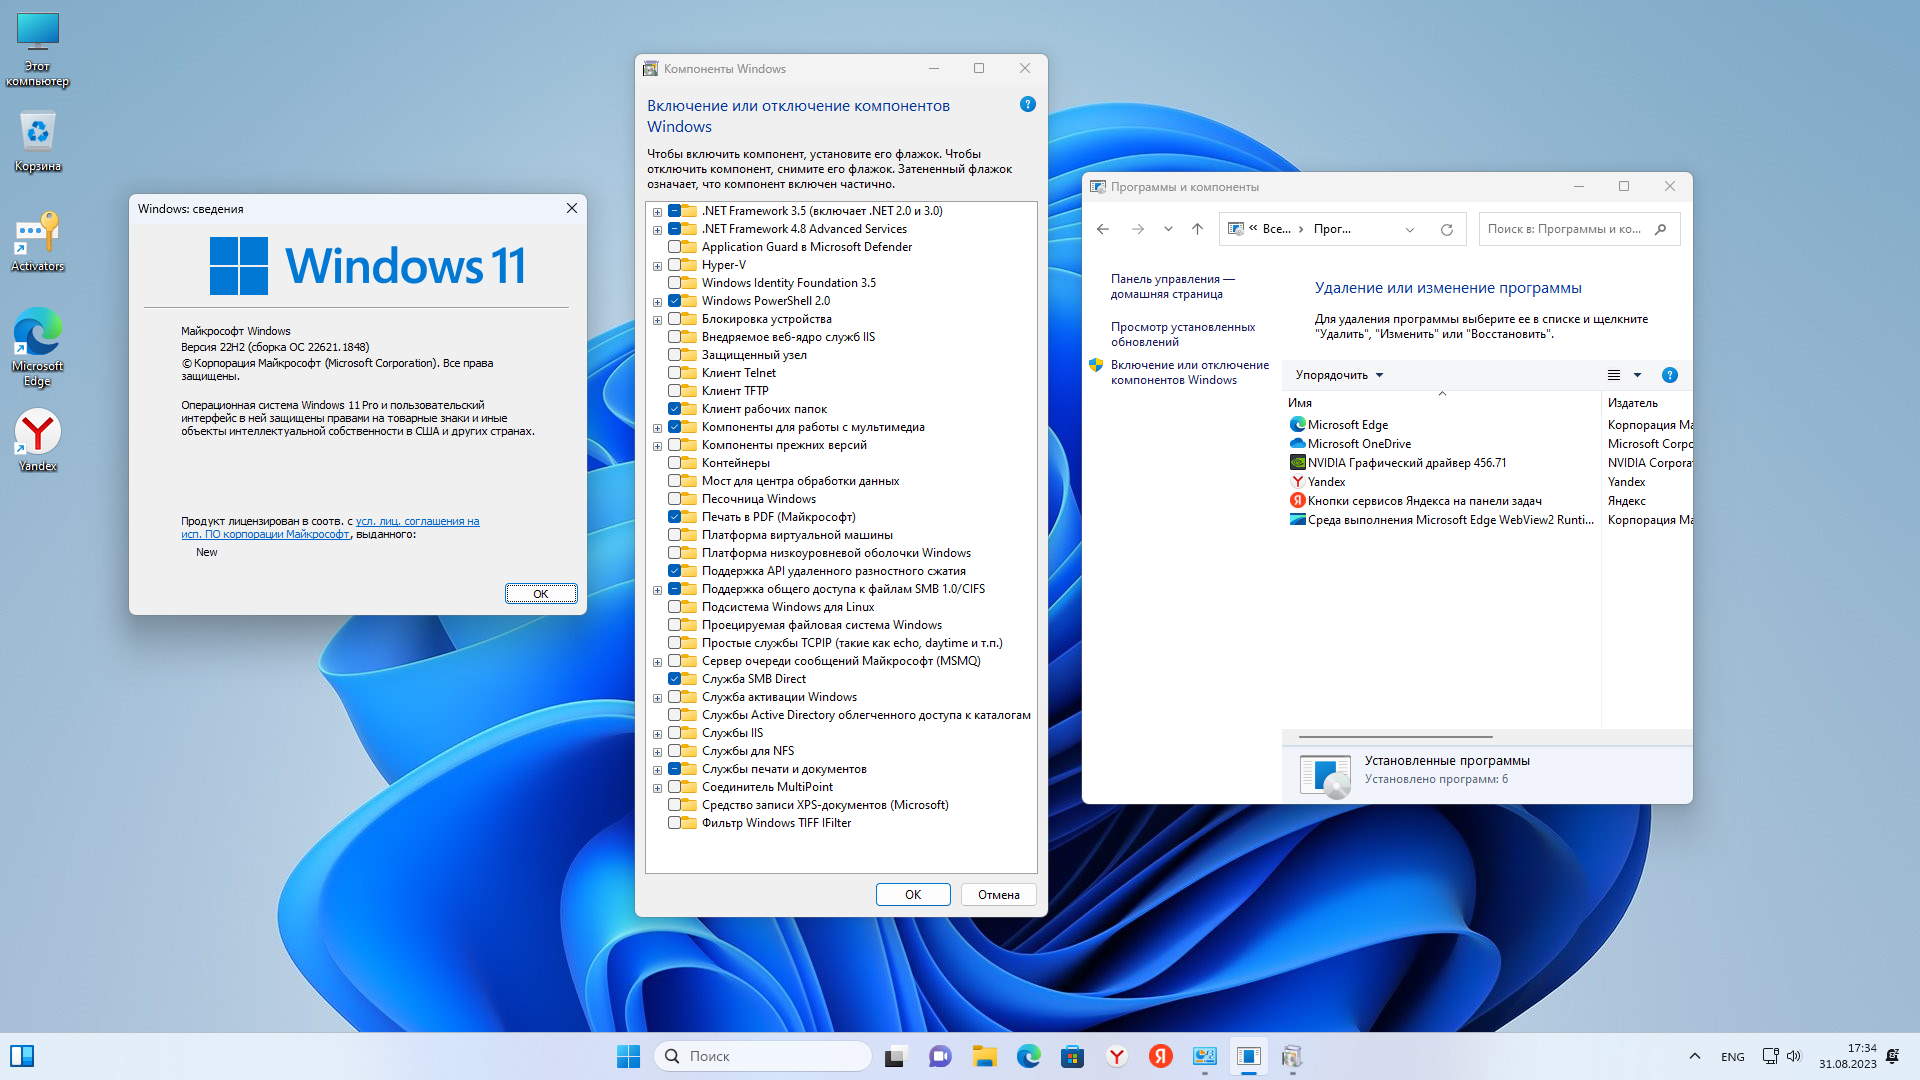Viewport: 1920px width, 1080px height.
Task: Click the Windows Start button
Action: pos(628,1056)
